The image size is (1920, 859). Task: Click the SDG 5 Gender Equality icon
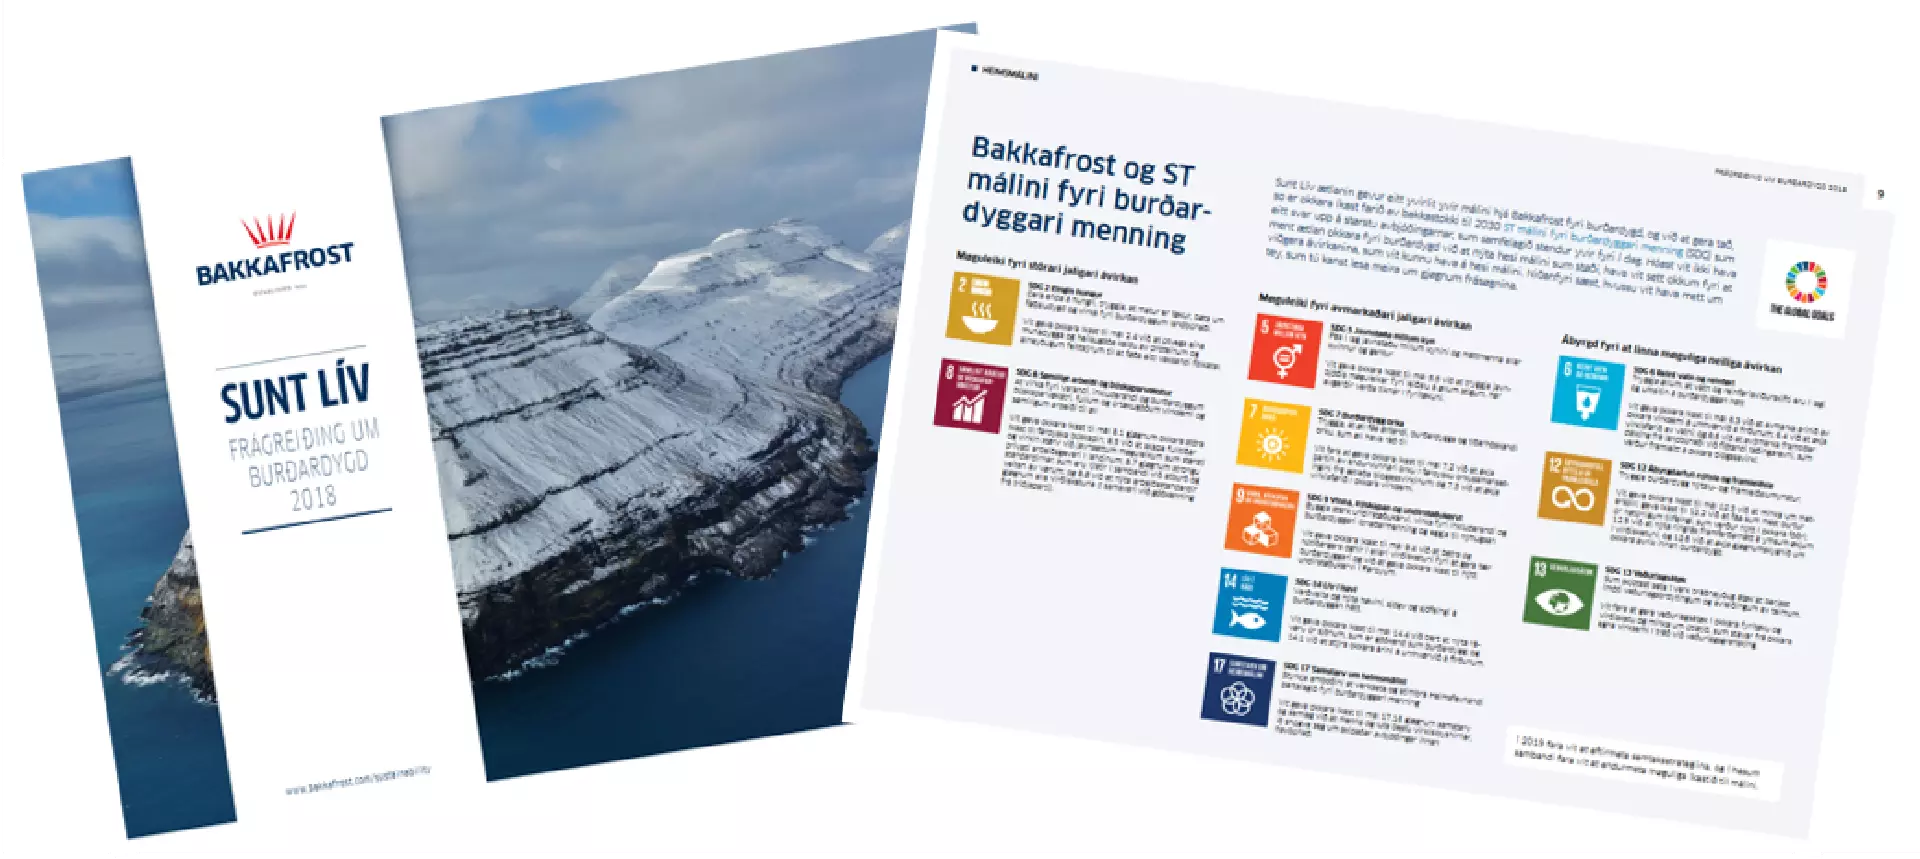click(x=1284, y=350)
